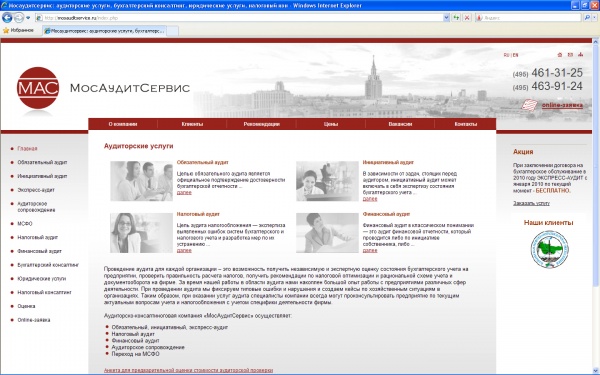600x375 pixels.
Task: Open the Цены menu item
Action: [x=331, y=124]
